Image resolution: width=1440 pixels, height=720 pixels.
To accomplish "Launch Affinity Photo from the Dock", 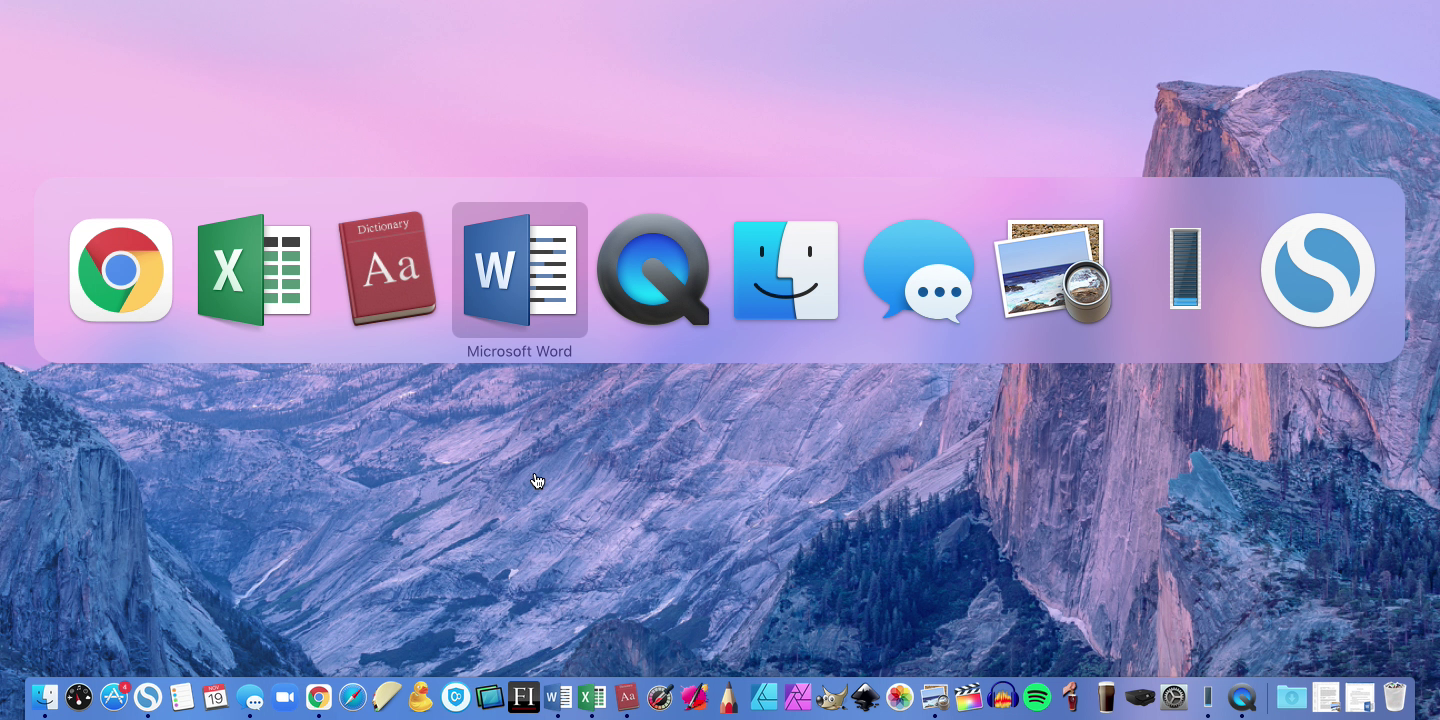I will pos(798,697).
